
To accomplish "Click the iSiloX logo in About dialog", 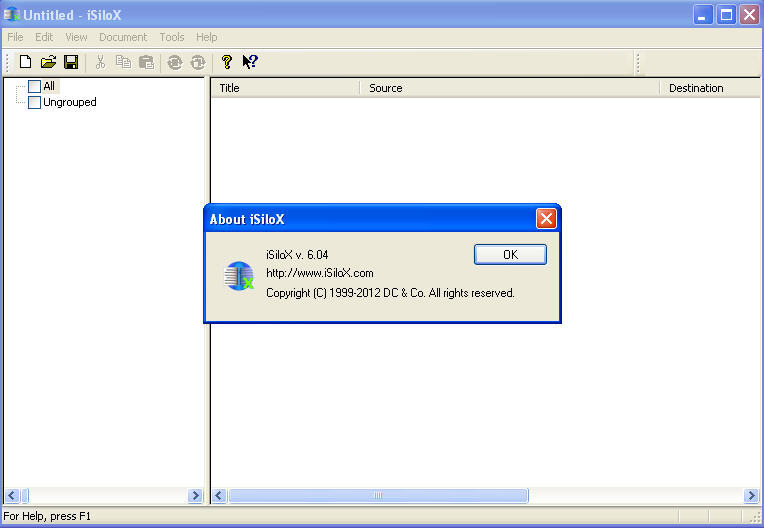I will [239, 276].
